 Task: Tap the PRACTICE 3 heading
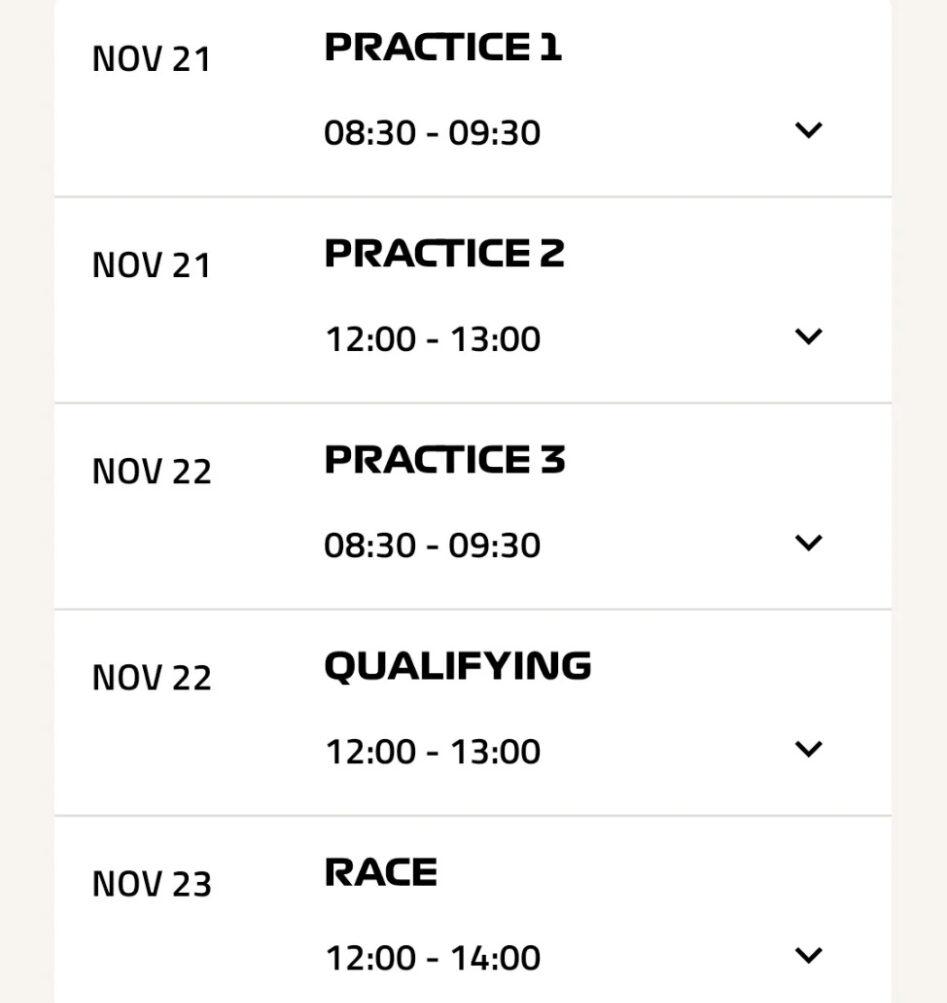tap(444, 459)
